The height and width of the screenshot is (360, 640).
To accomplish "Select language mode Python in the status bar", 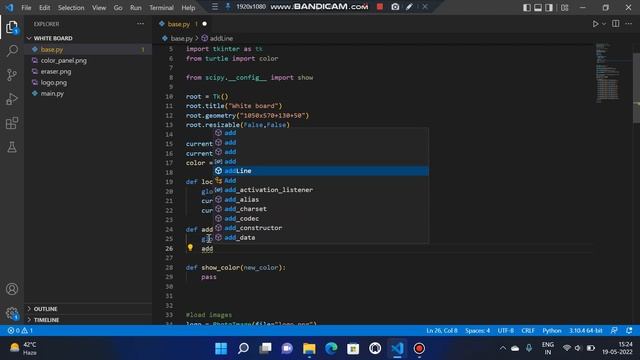I will (551, 331).
